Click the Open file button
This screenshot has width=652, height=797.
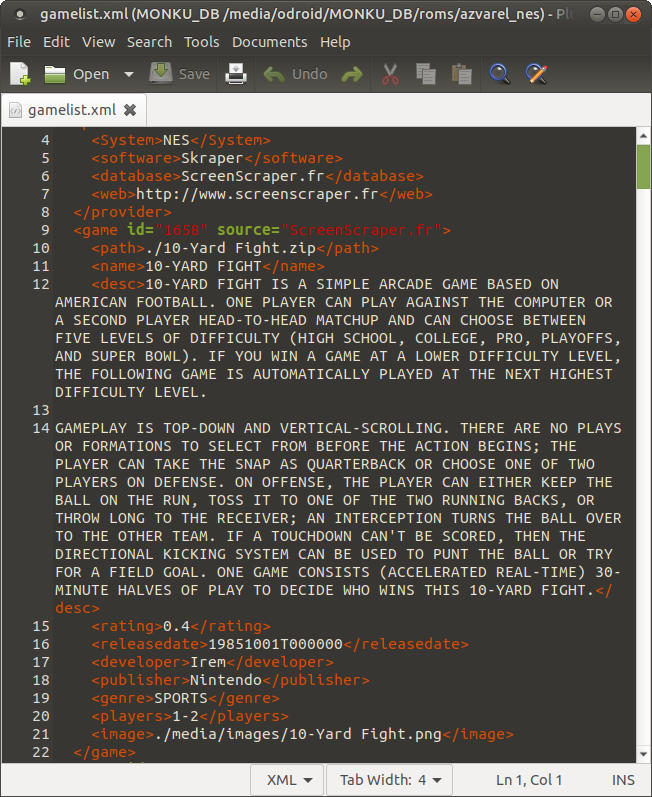(77, 74)
